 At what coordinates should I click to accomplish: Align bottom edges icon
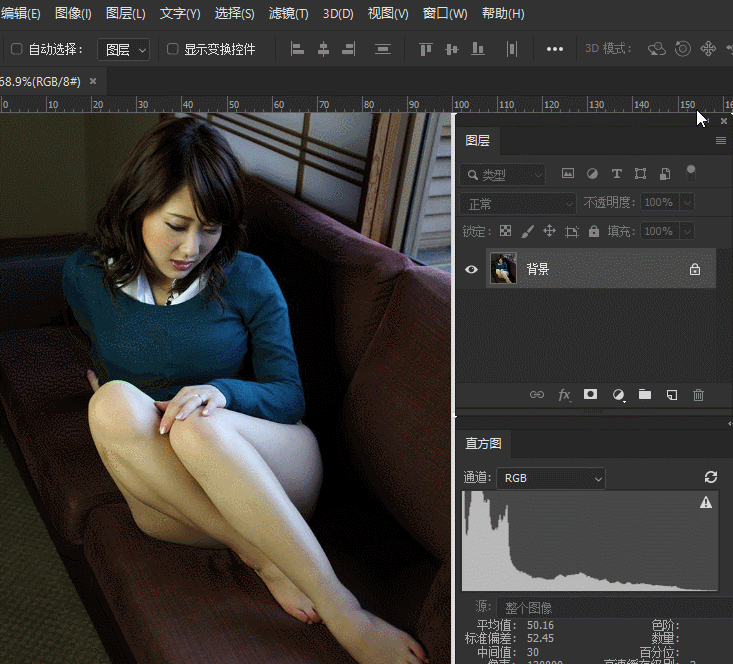coord(477,49)
